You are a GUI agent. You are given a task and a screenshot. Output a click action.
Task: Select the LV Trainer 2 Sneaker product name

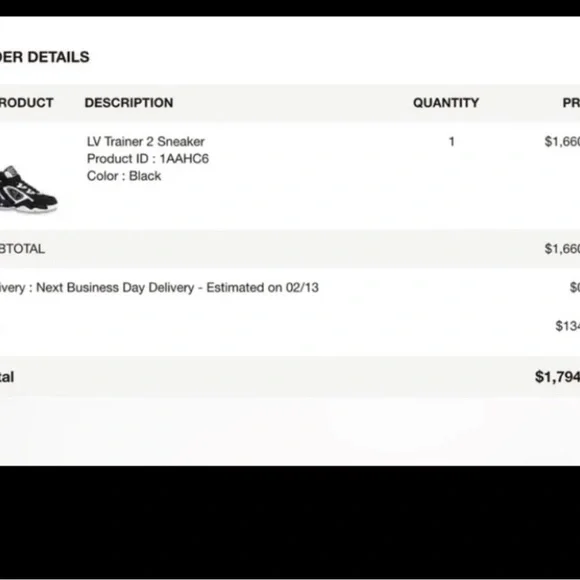145,141
